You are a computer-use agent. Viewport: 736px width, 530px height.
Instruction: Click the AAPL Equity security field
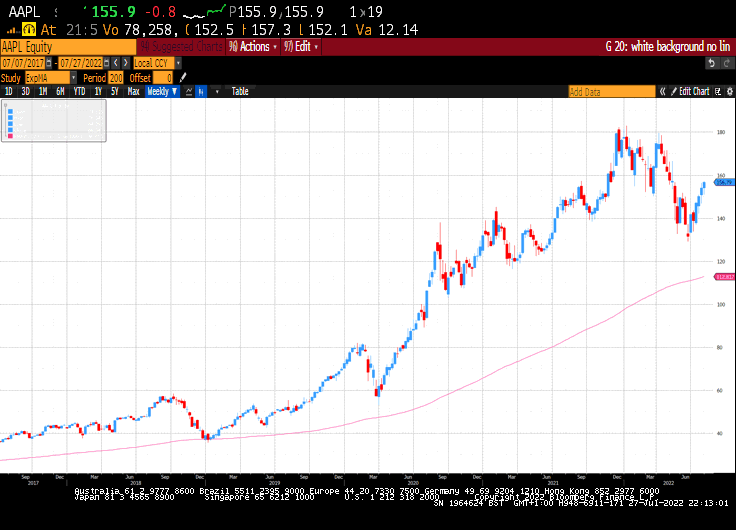pos(68,47)
